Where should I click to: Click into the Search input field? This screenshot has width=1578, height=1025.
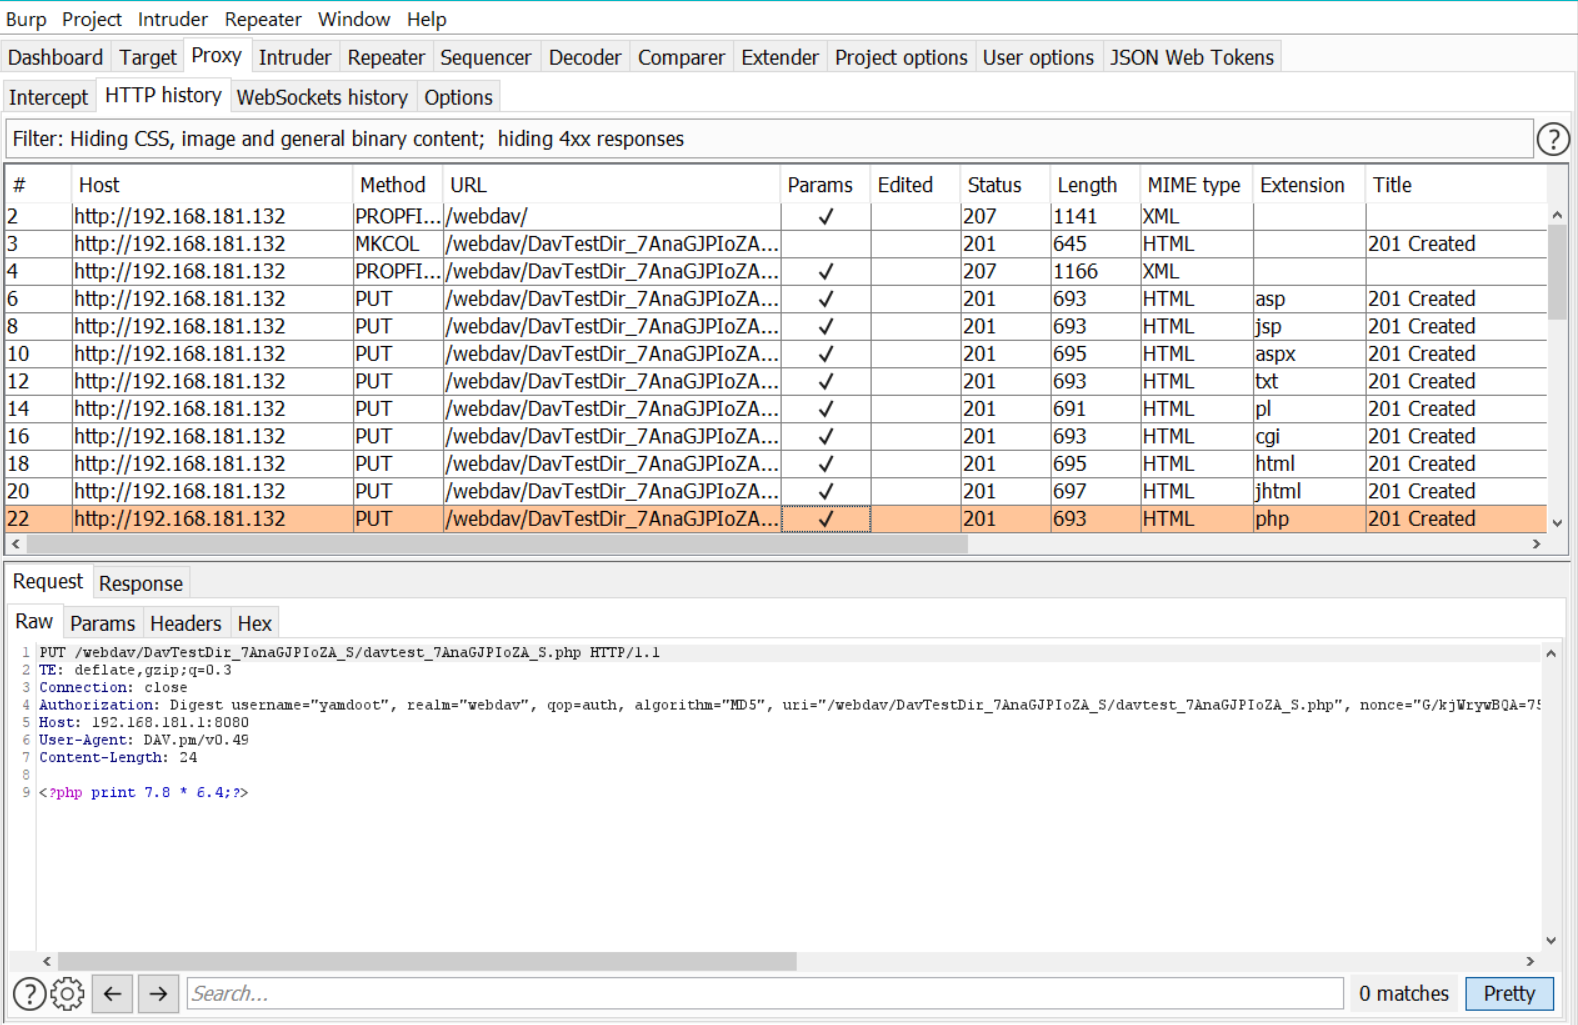pos(764,994)
